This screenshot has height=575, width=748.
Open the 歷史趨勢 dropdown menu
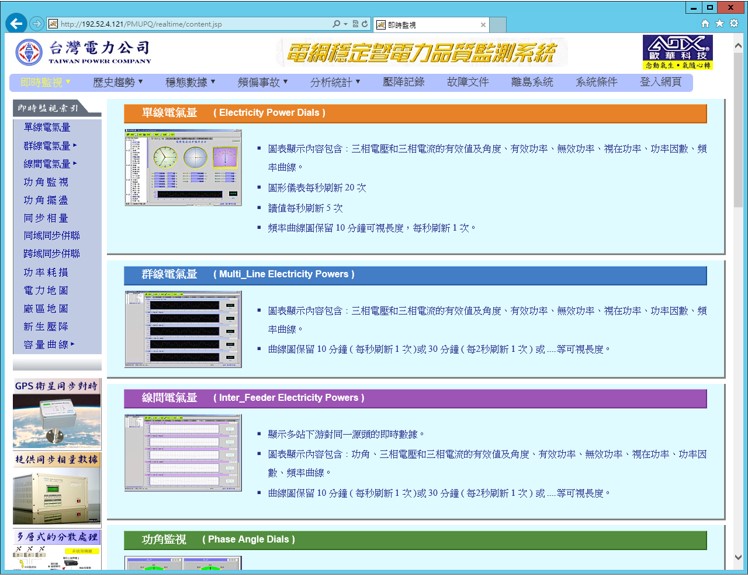(118, 82)
